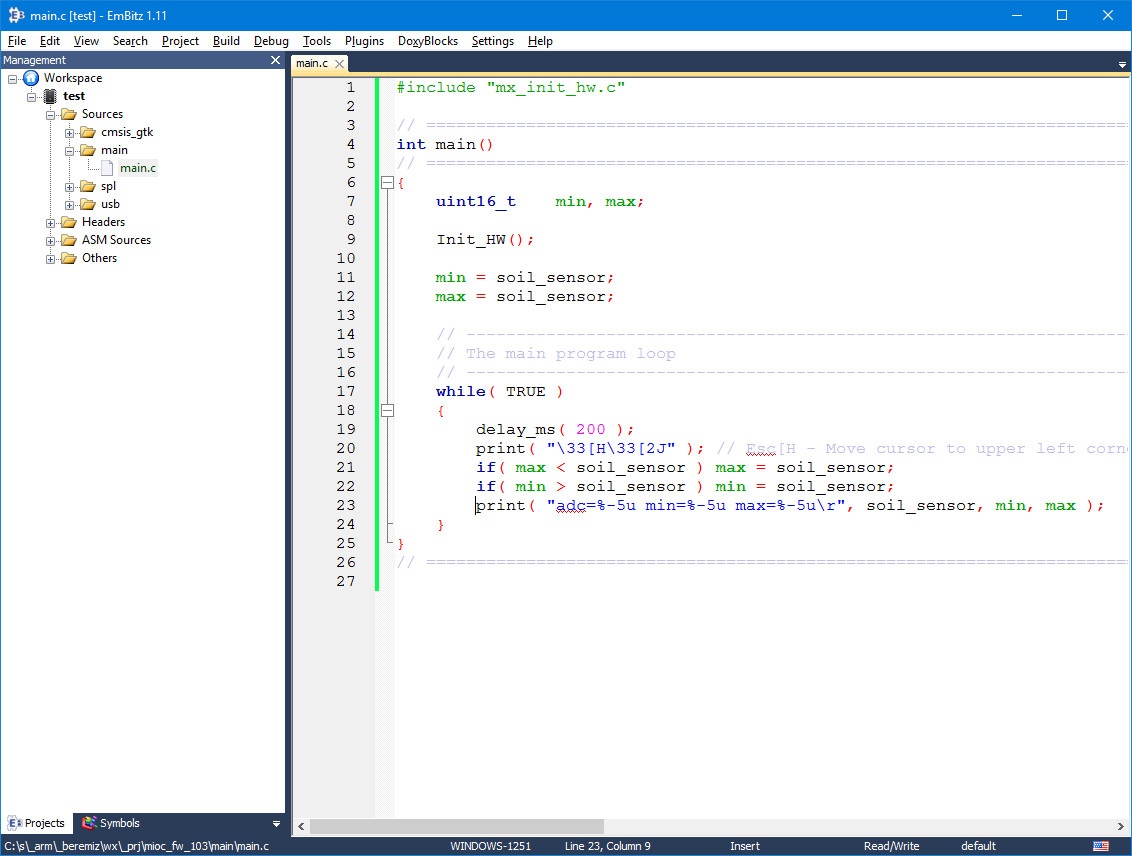Switch to the Symbols tab
The image size is (1132, 856).
click(x=111, y=823)
